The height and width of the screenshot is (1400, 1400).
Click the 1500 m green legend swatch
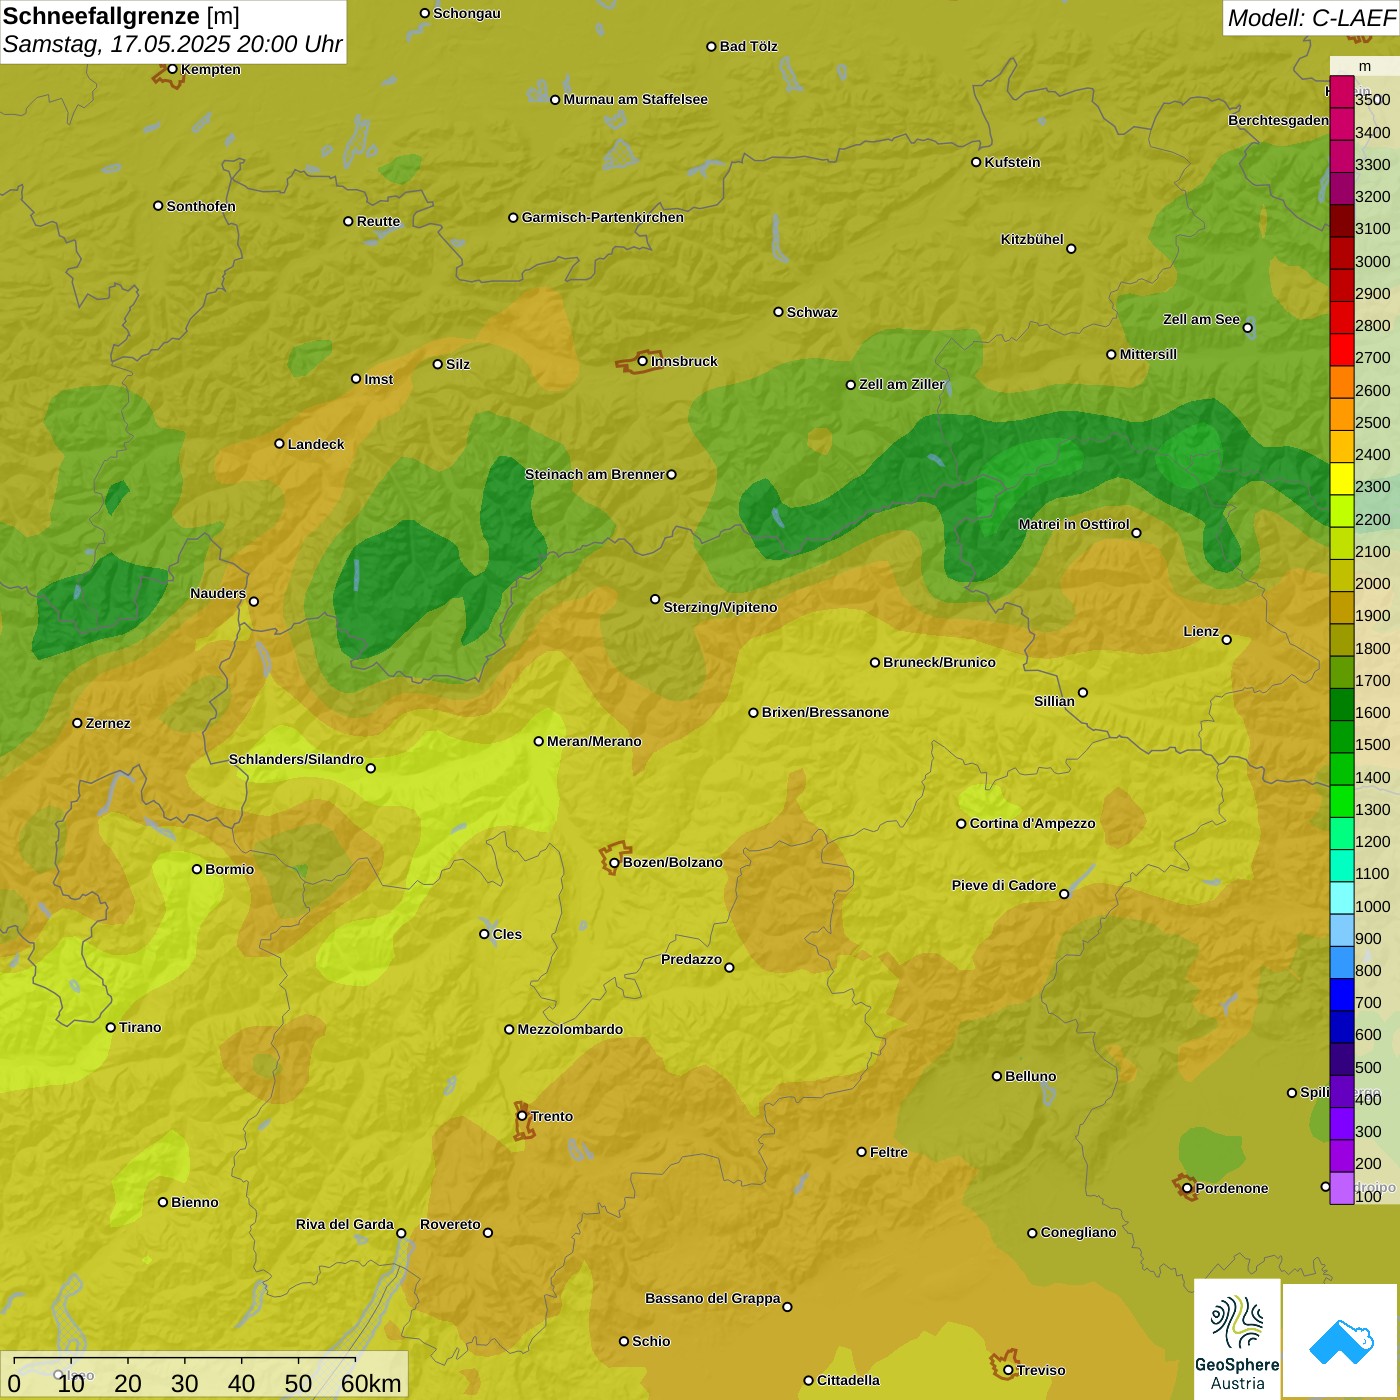point(1341,737)
